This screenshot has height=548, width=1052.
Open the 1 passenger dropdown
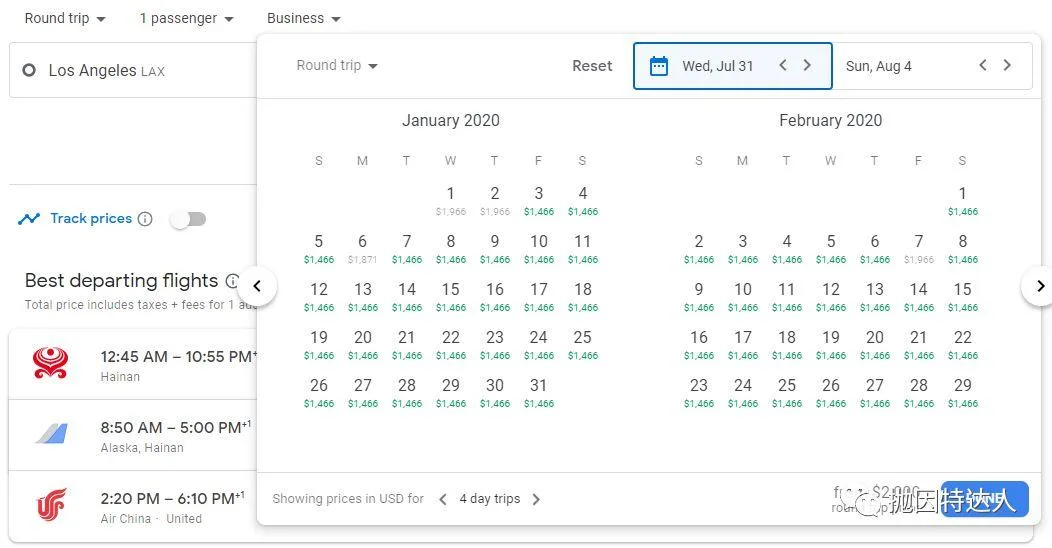tap(186, 19)
